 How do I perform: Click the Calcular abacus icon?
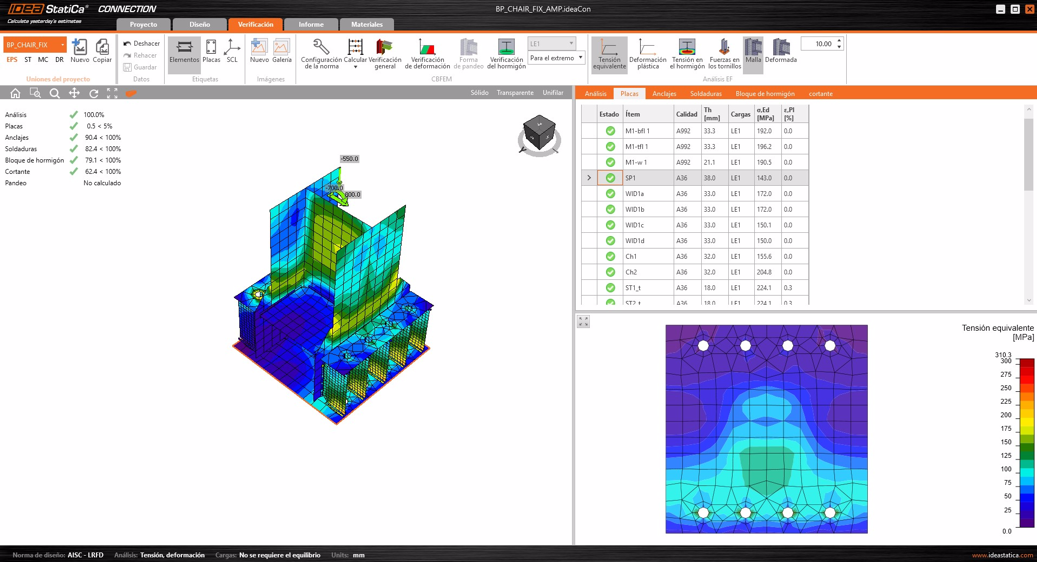coord(355,48)
